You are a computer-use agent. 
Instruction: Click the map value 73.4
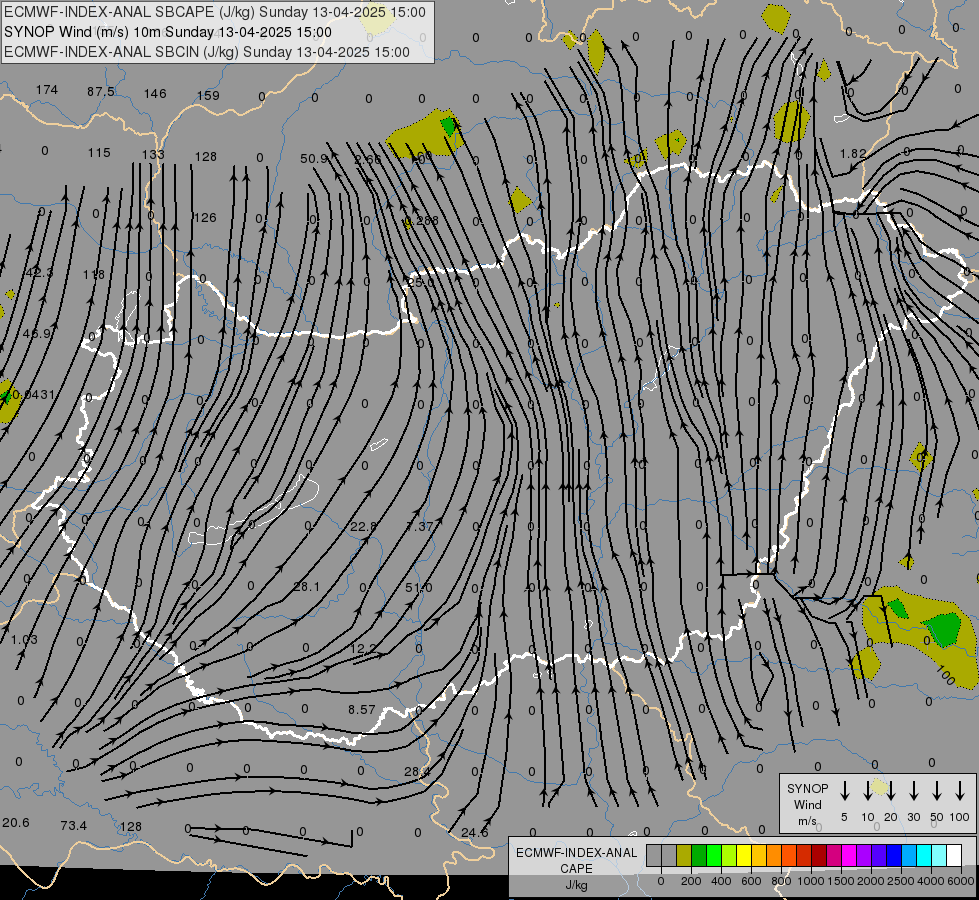(73, 826)
